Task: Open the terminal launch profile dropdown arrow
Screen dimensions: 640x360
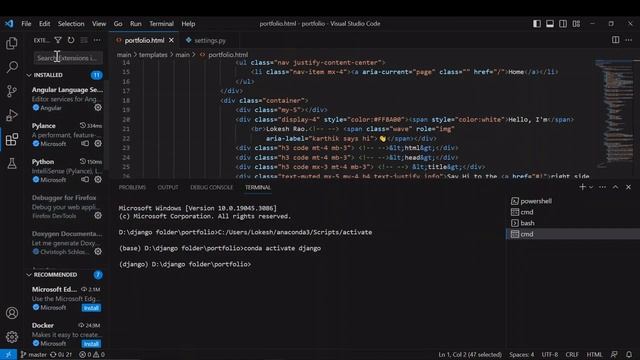Action: coord(591,187)
